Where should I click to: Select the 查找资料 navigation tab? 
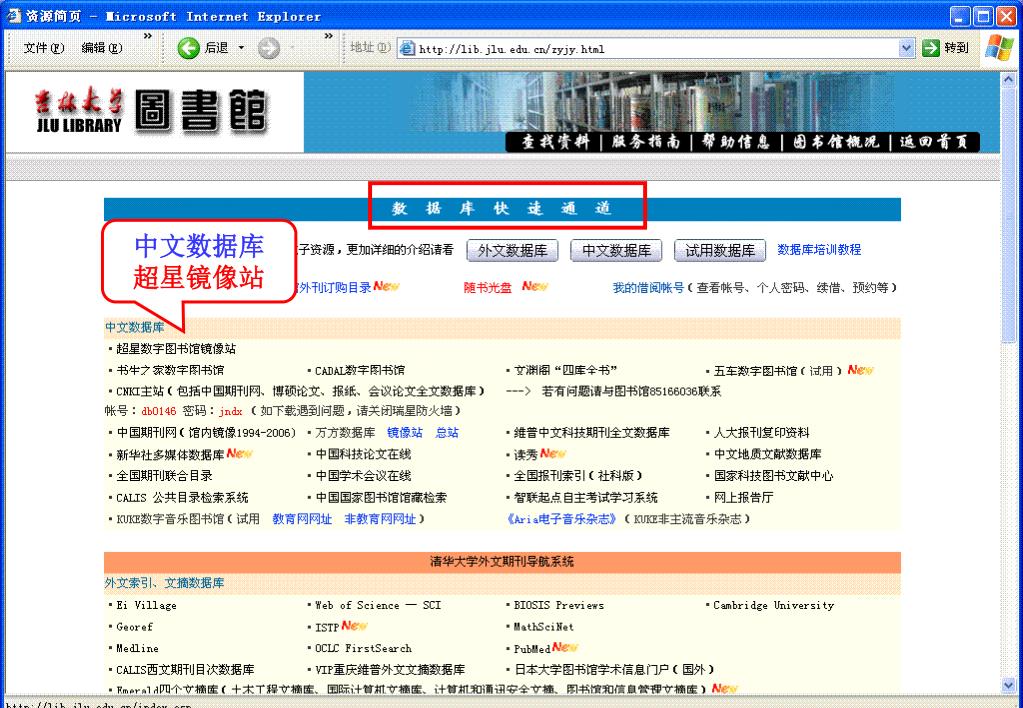tap(555, 142)
